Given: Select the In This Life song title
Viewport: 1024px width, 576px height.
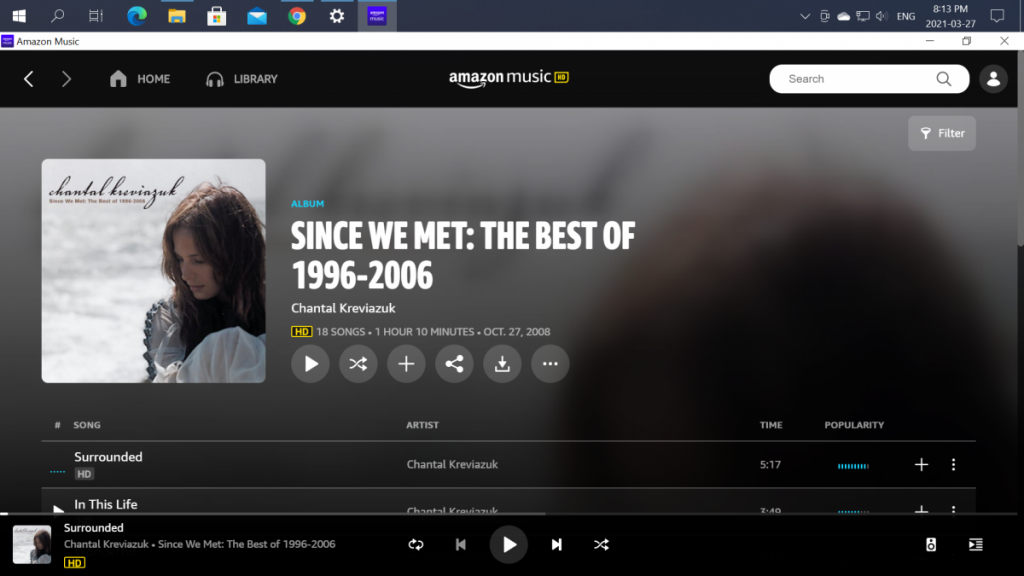Looking at the screenshot, I should 106,504.
